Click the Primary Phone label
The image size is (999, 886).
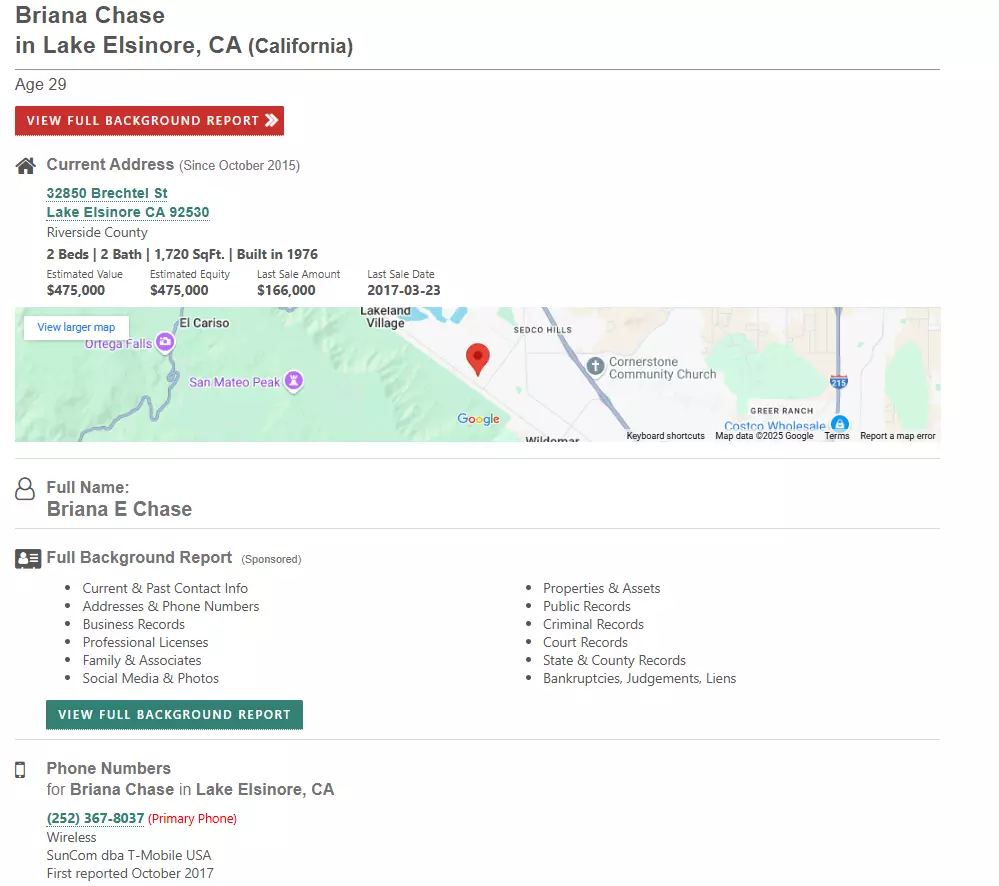pos(192,818)
